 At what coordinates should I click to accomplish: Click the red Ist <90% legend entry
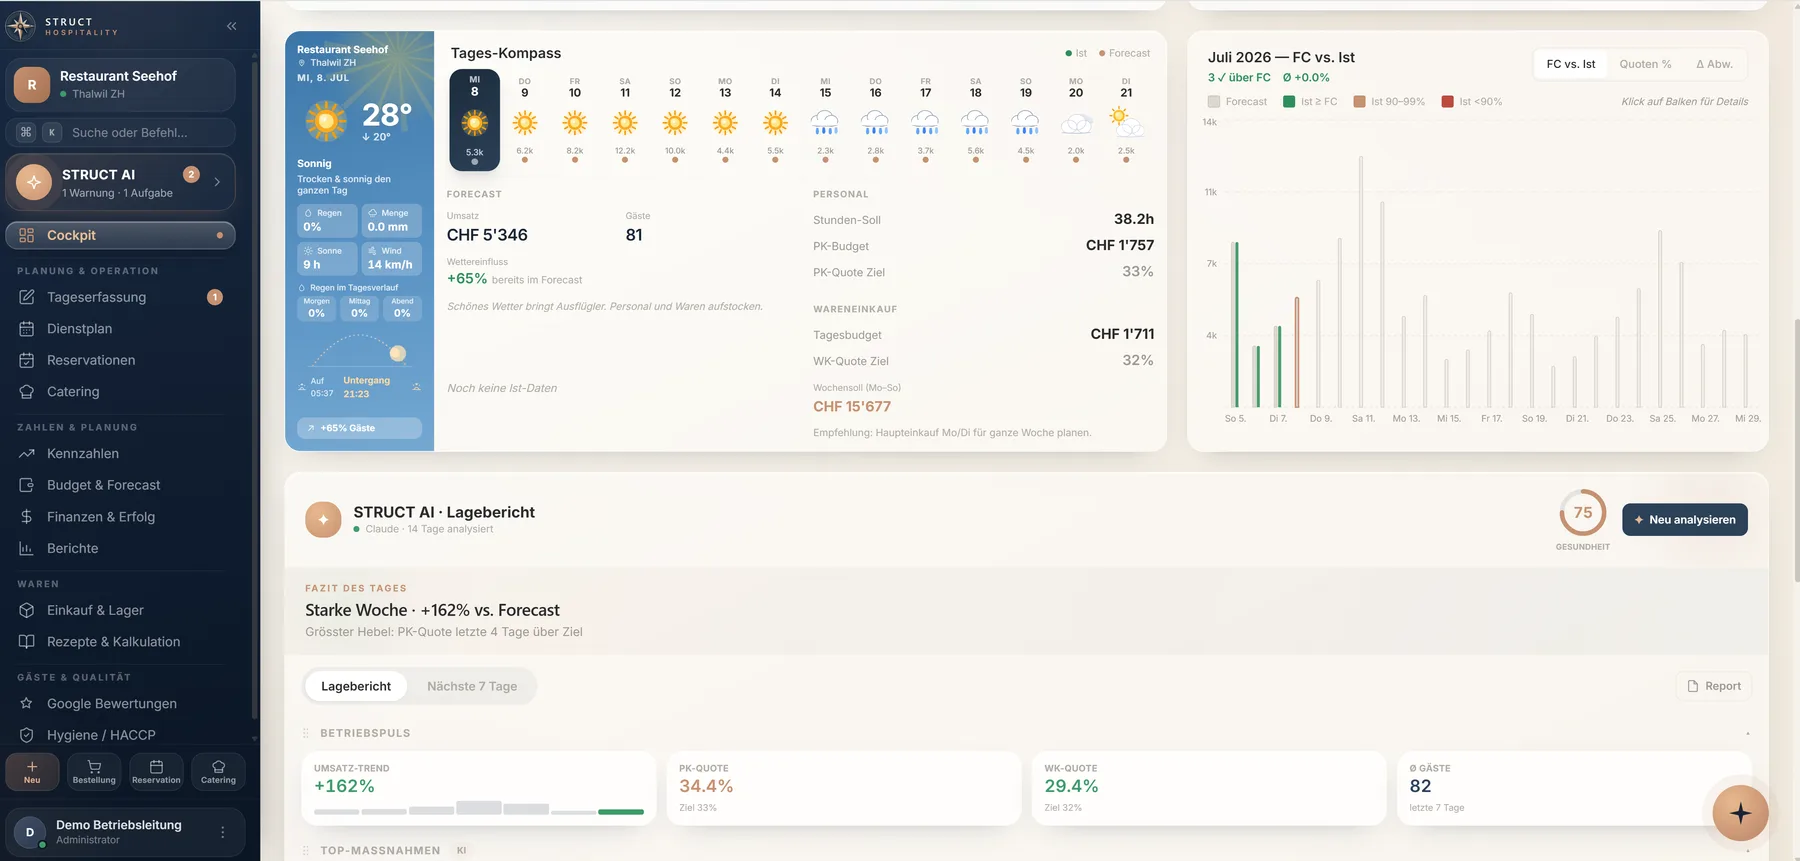1471,102
